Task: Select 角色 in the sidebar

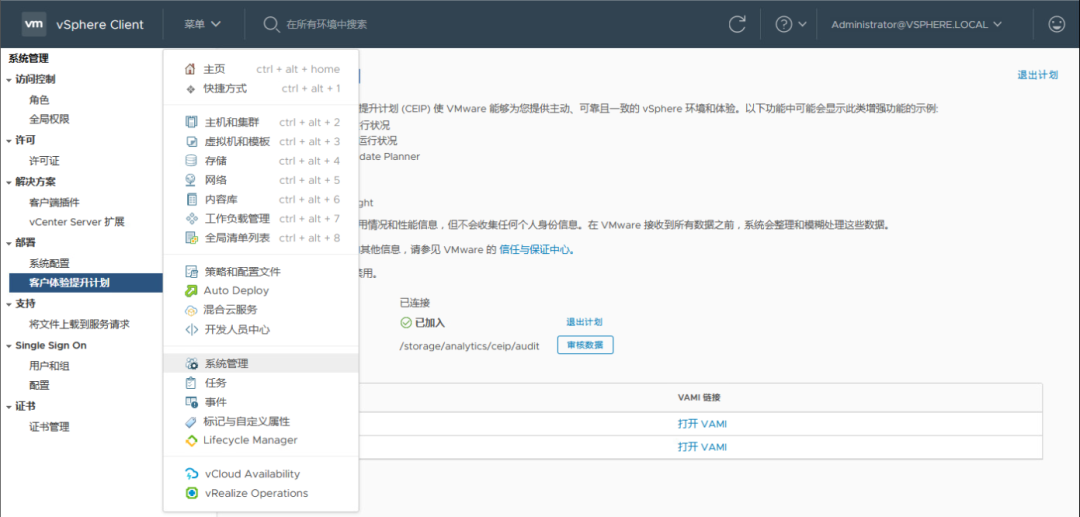Action: tap(39, 100)
